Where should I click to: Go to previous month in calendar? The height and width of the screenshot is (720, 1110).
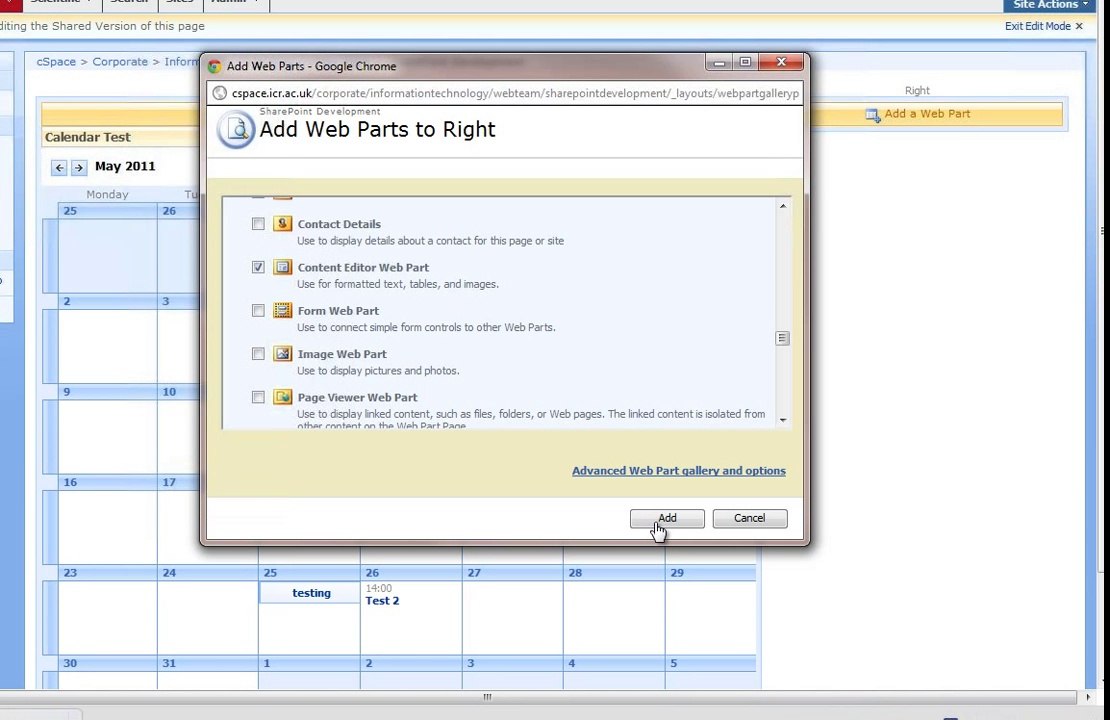click(x=59, y=168)
